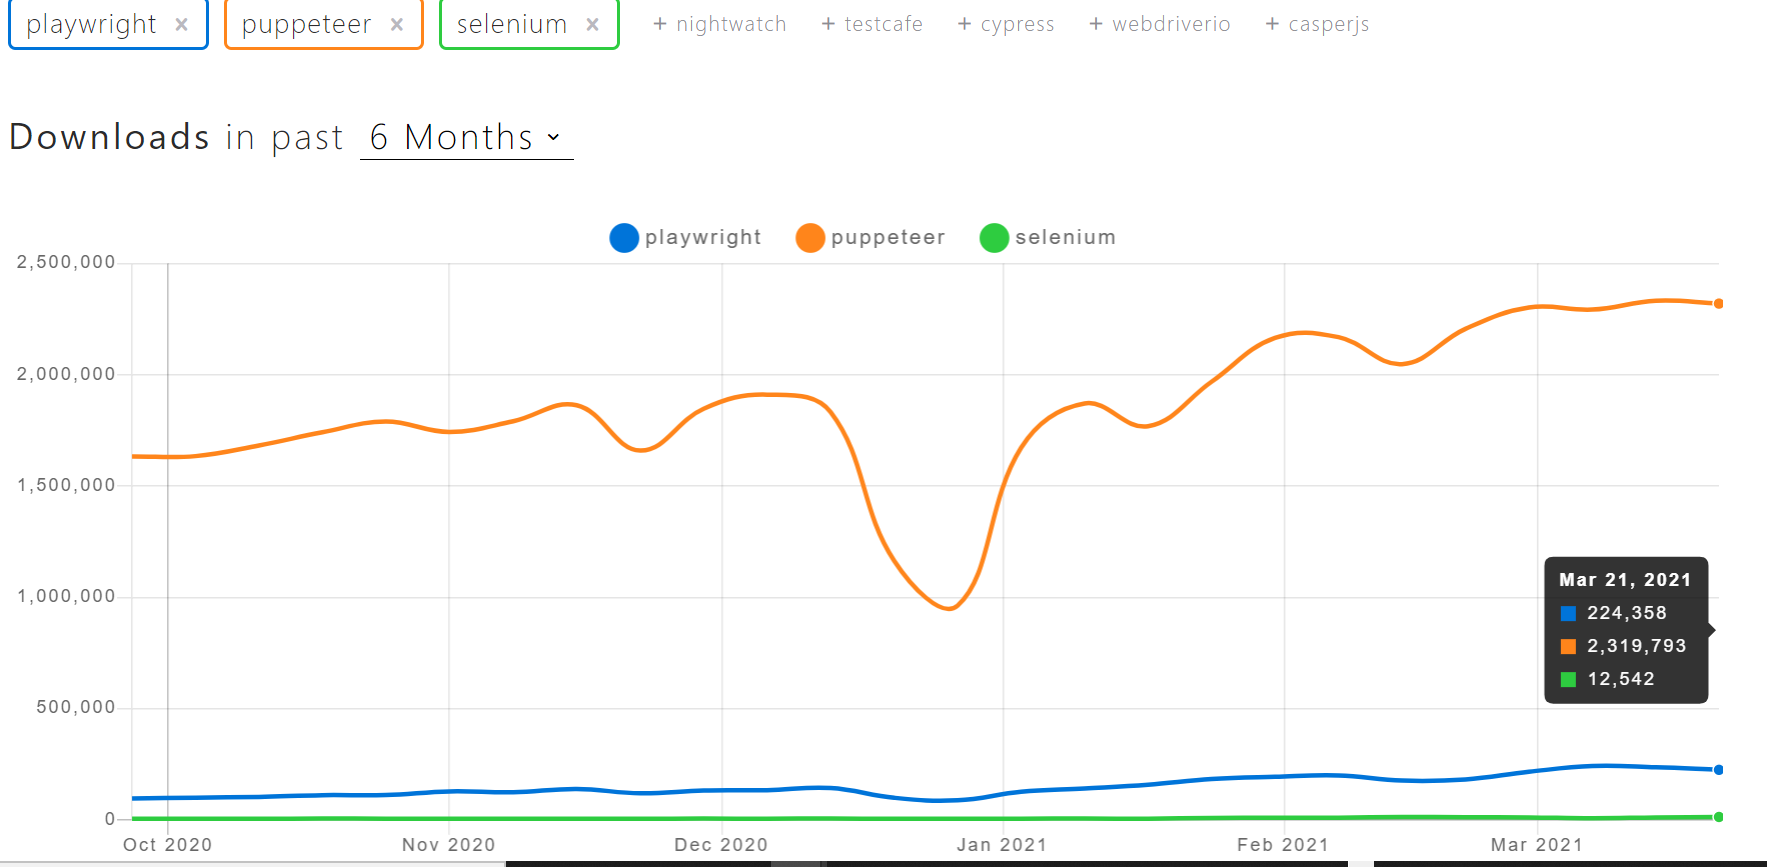Click the green selenium legend dot
Viewport: 1767px width, 867px height.
click(x=994, y=238)
